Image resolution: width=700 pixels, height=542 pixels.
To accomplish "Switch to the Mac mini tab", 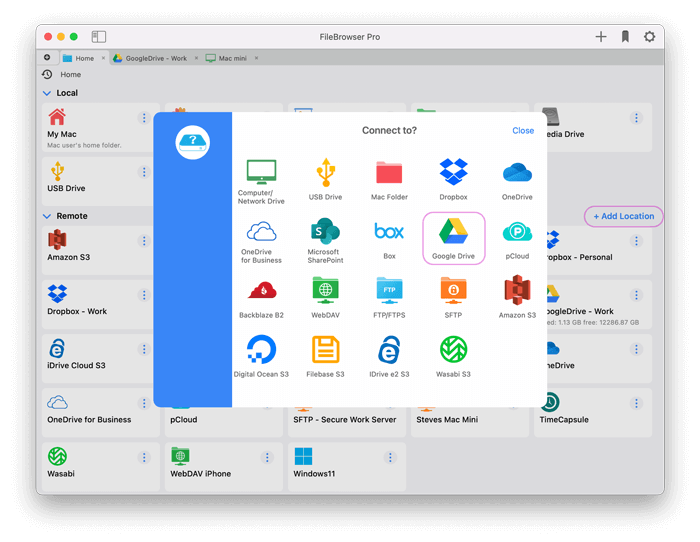I will [229, 58].
